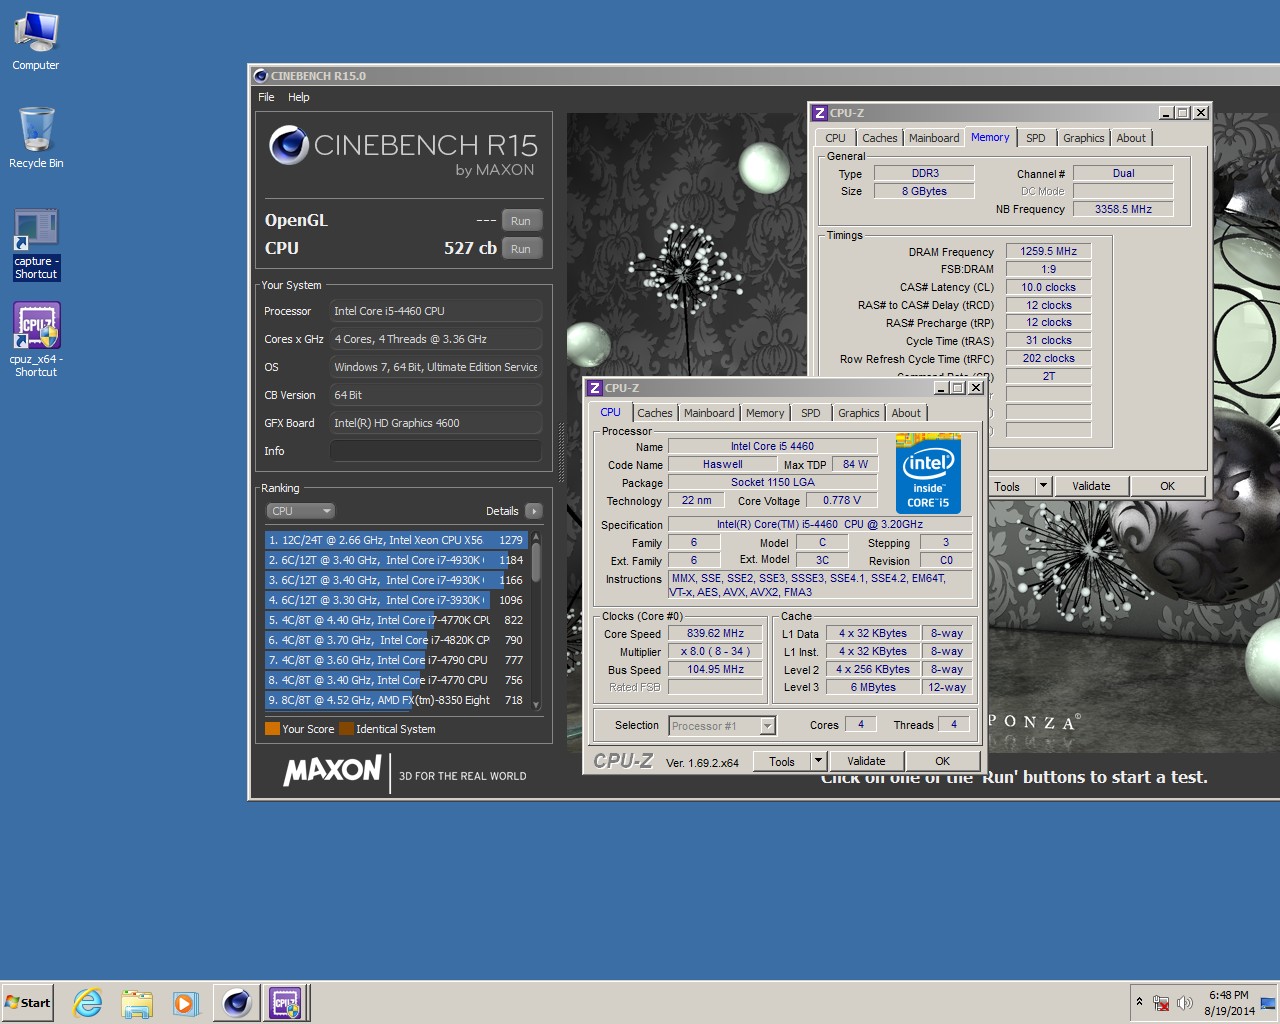Open the CPU ranking type dropdown

(300, 511)
